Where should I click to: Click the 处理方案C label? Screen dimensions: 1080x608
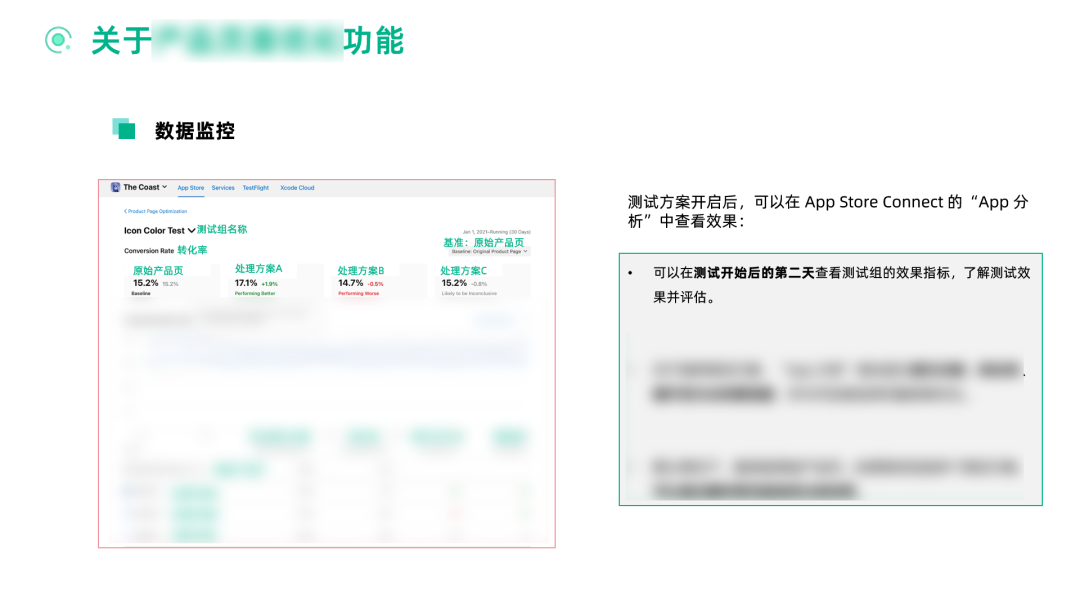click(x=464, y=271)
